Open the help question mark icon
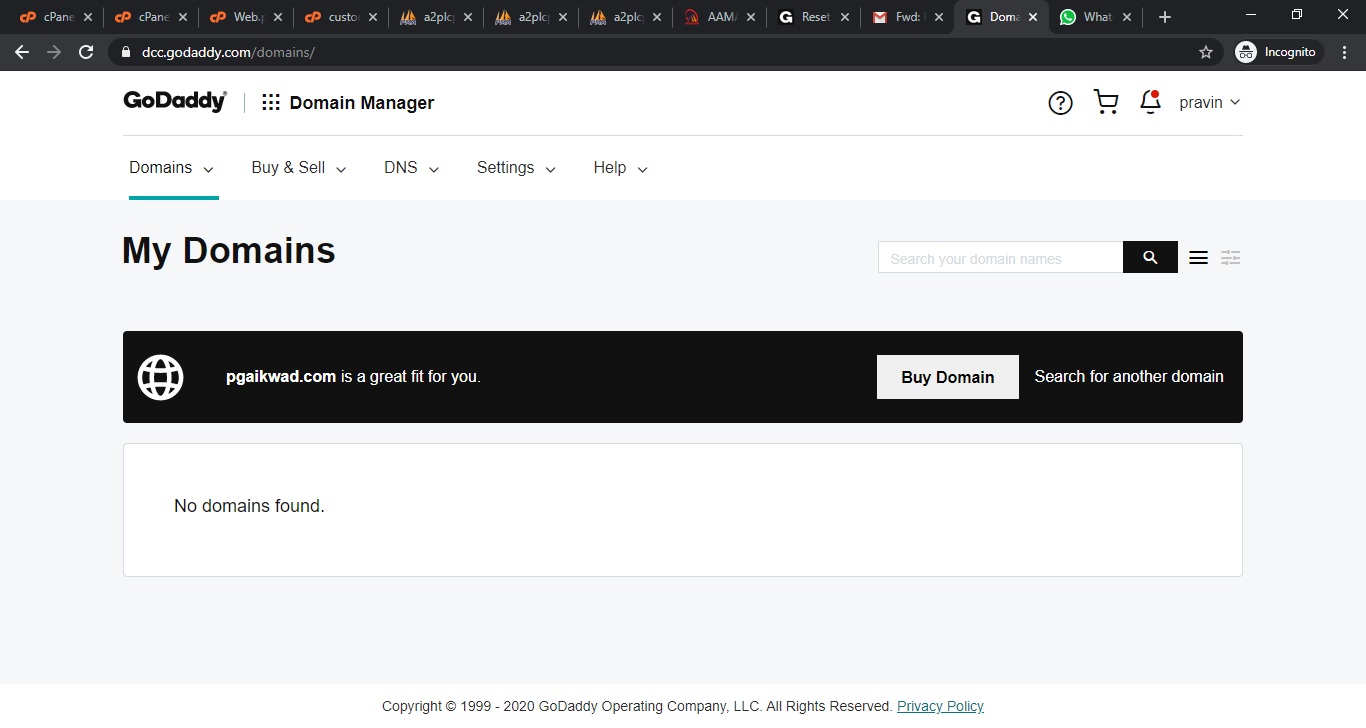 click(1060, 103)
